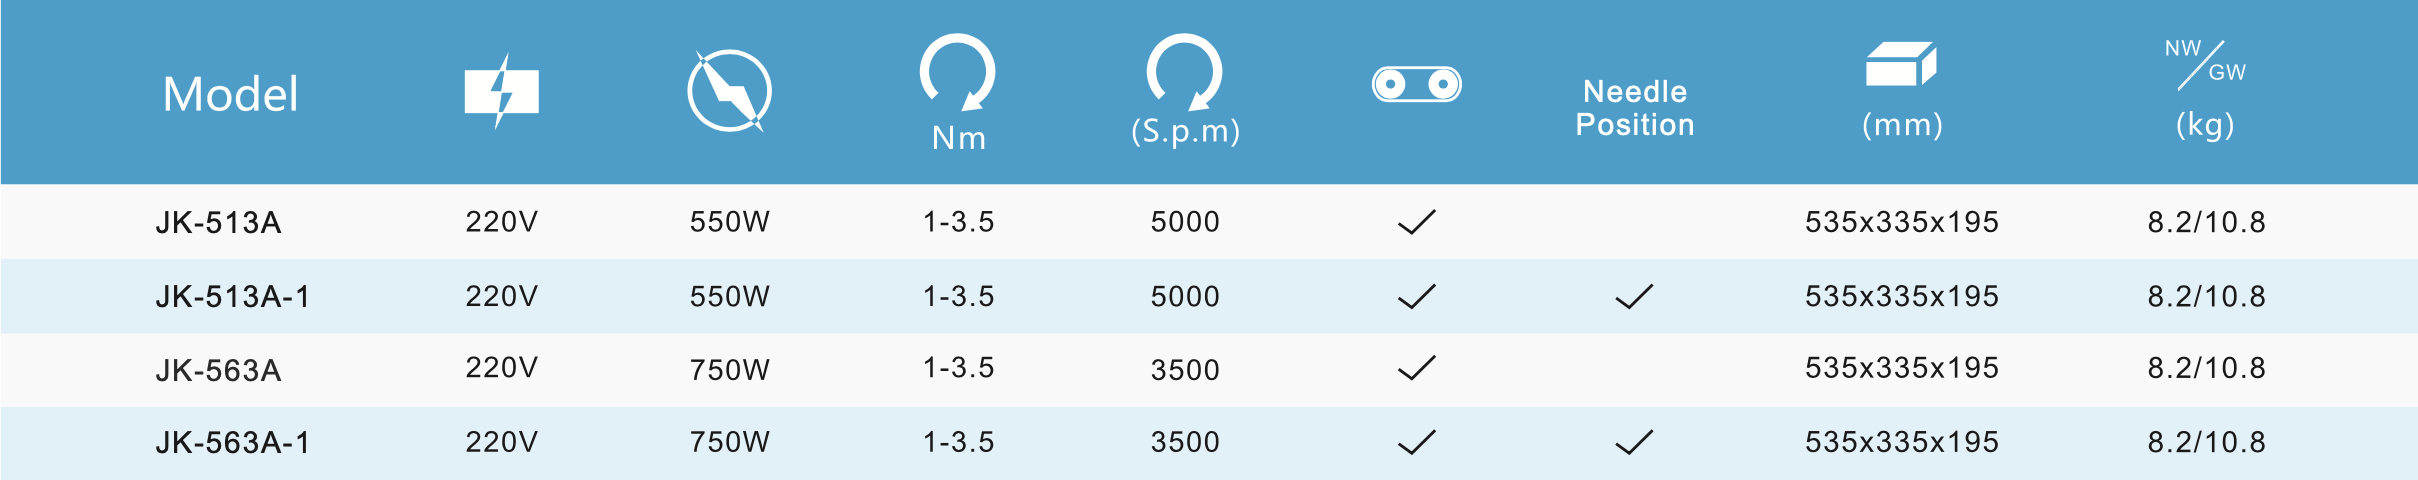Select the JK-513A model row label

pos(218,222)
